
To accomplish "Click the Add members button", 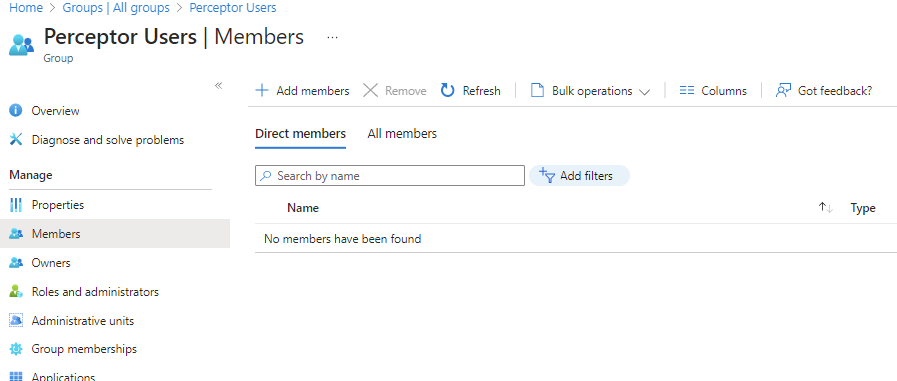I will (302, 90).
